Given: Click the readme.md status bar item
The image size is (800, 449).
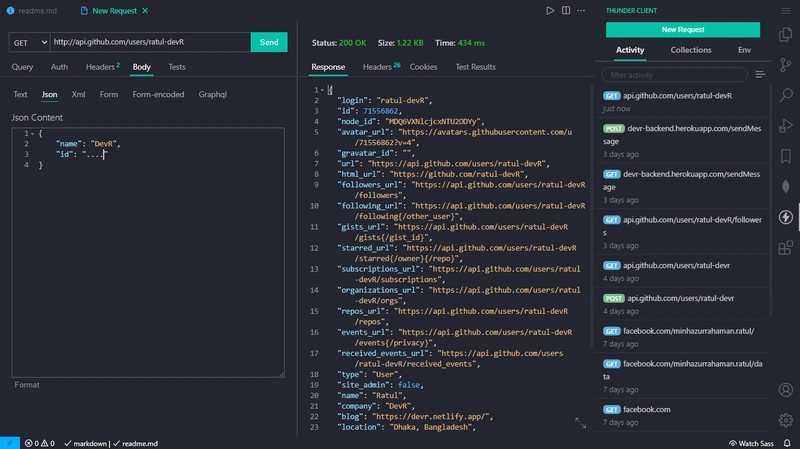Looking at the screenshot, I should pyautogui.click(x=136, y=443).
